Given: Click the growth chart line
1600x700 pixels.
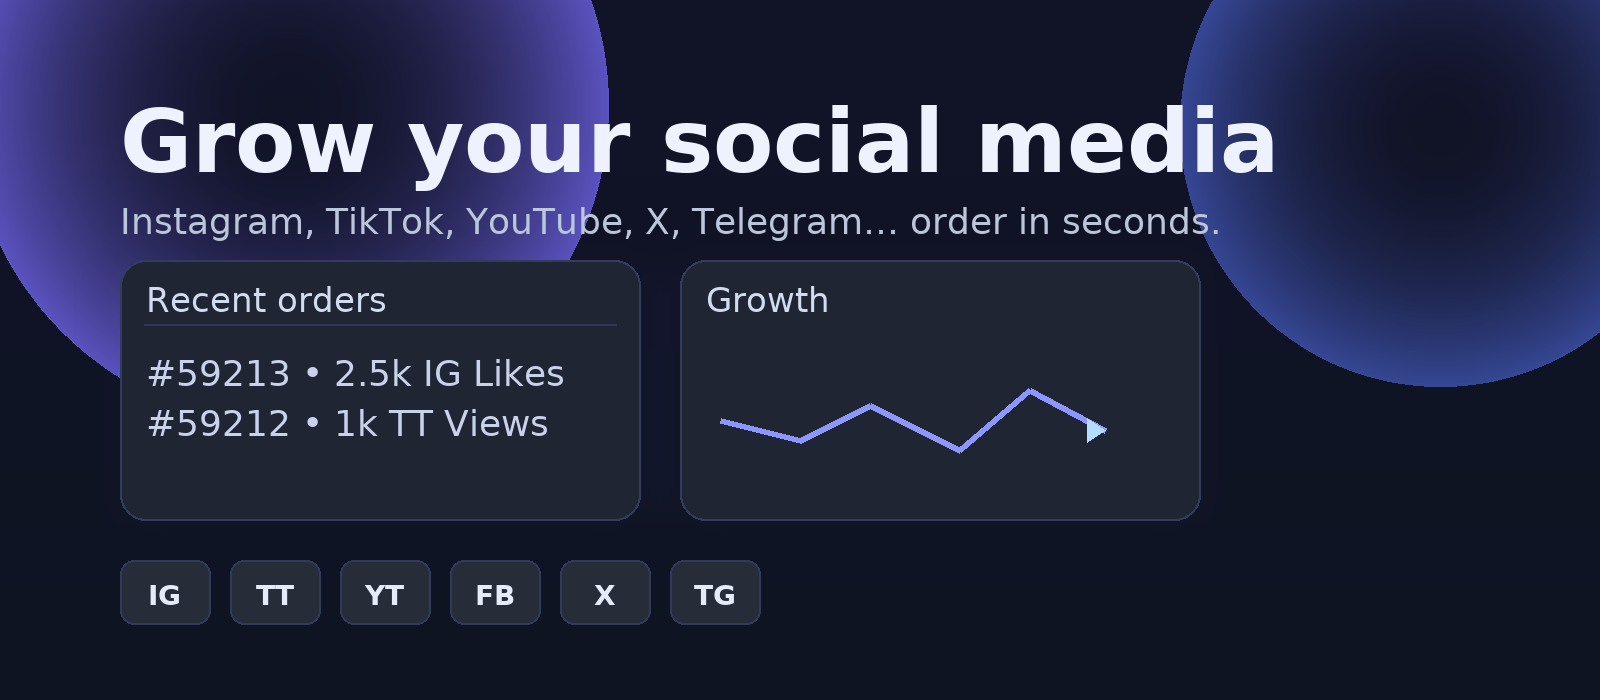Looking at the screenshot, I should coord(915,428).
